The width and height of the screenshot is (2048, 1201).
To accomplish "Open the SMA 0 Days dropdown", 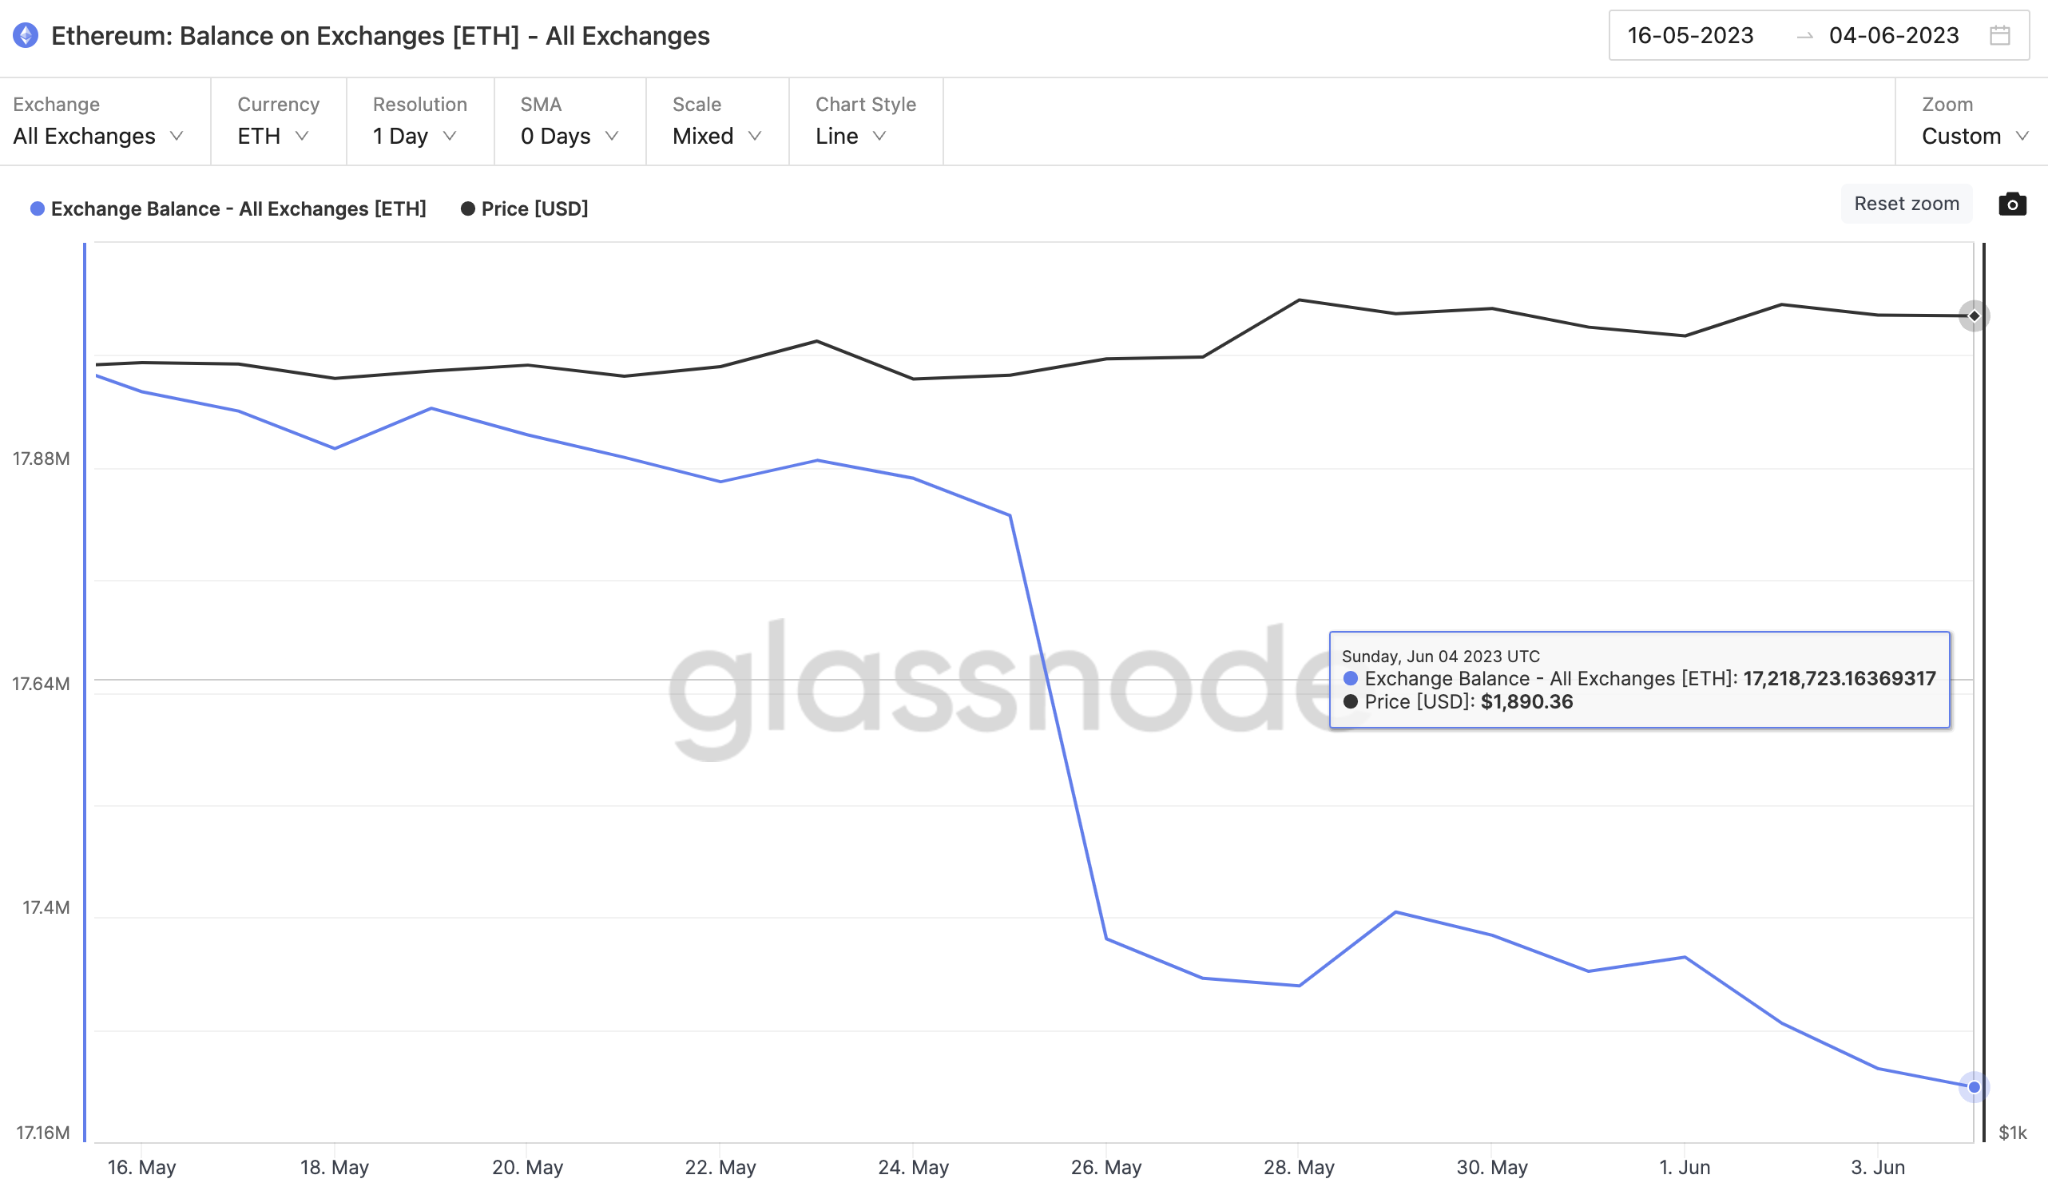I will [570, 121].
